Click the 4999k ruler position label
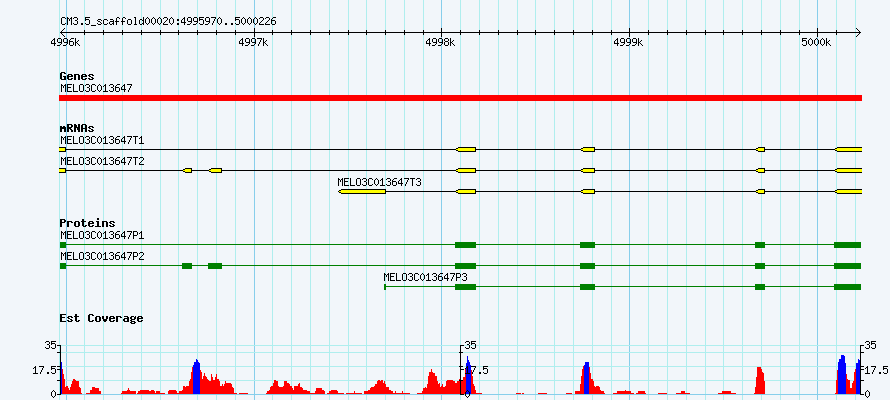The height and width of the screenshot is (400, 890). pos(629,42)
